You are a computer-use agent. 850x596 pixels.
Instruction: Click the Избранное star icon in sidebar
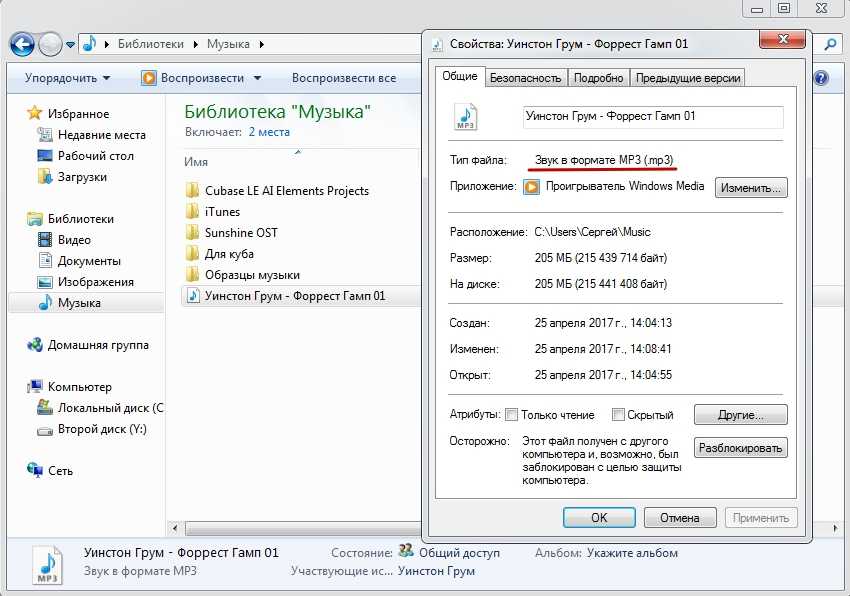(x=35, y=114)
